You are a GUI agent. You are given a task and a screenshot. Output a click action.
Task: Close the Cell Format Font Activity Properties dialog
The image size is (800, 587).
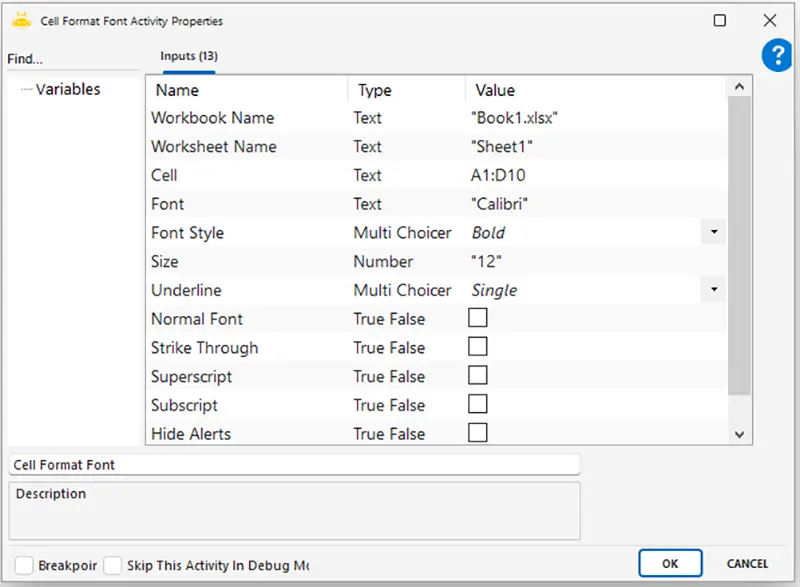coord(769,20)
